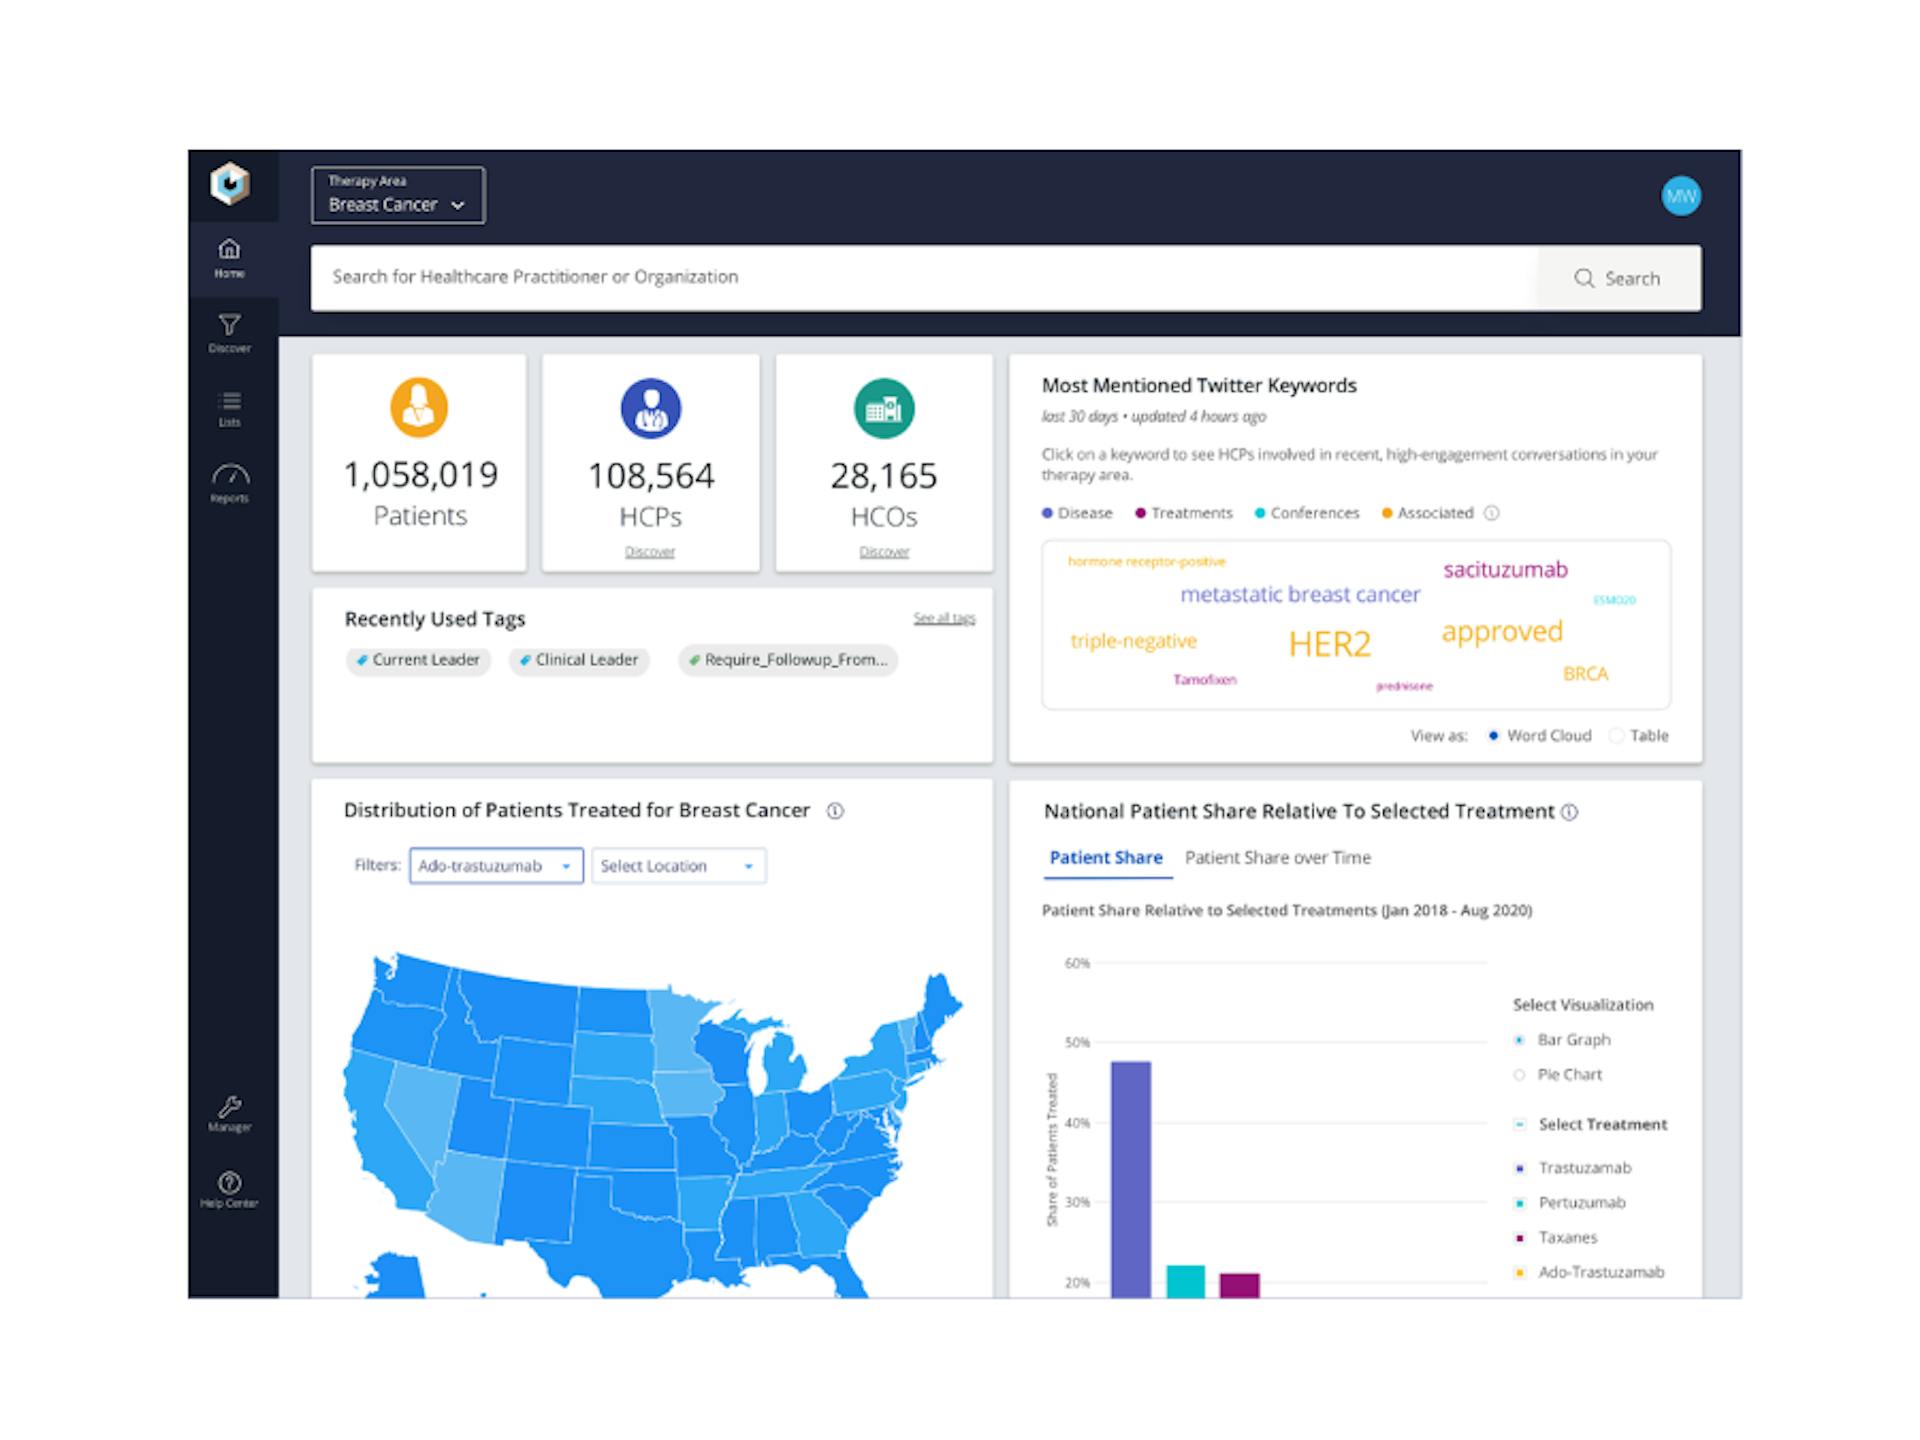Image resolution: width=1920 pixels, height=1440 pixels.
Task: Switch keyword view to Table
Action: (1640, 735)
